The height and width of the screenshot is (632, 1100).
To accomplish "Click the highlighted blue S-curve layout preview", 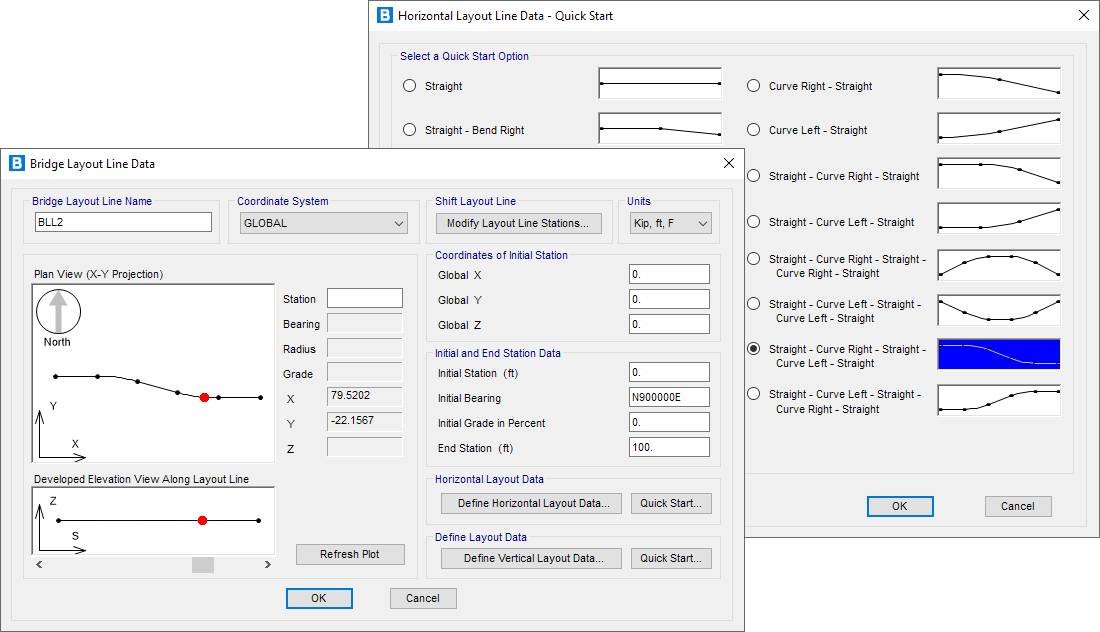I will [x=998, y=354].
